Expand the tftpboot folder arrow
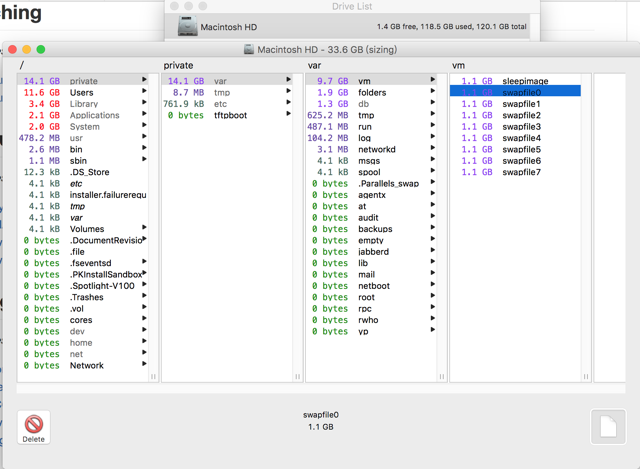640x469 pixels. [x=289, y=113]
